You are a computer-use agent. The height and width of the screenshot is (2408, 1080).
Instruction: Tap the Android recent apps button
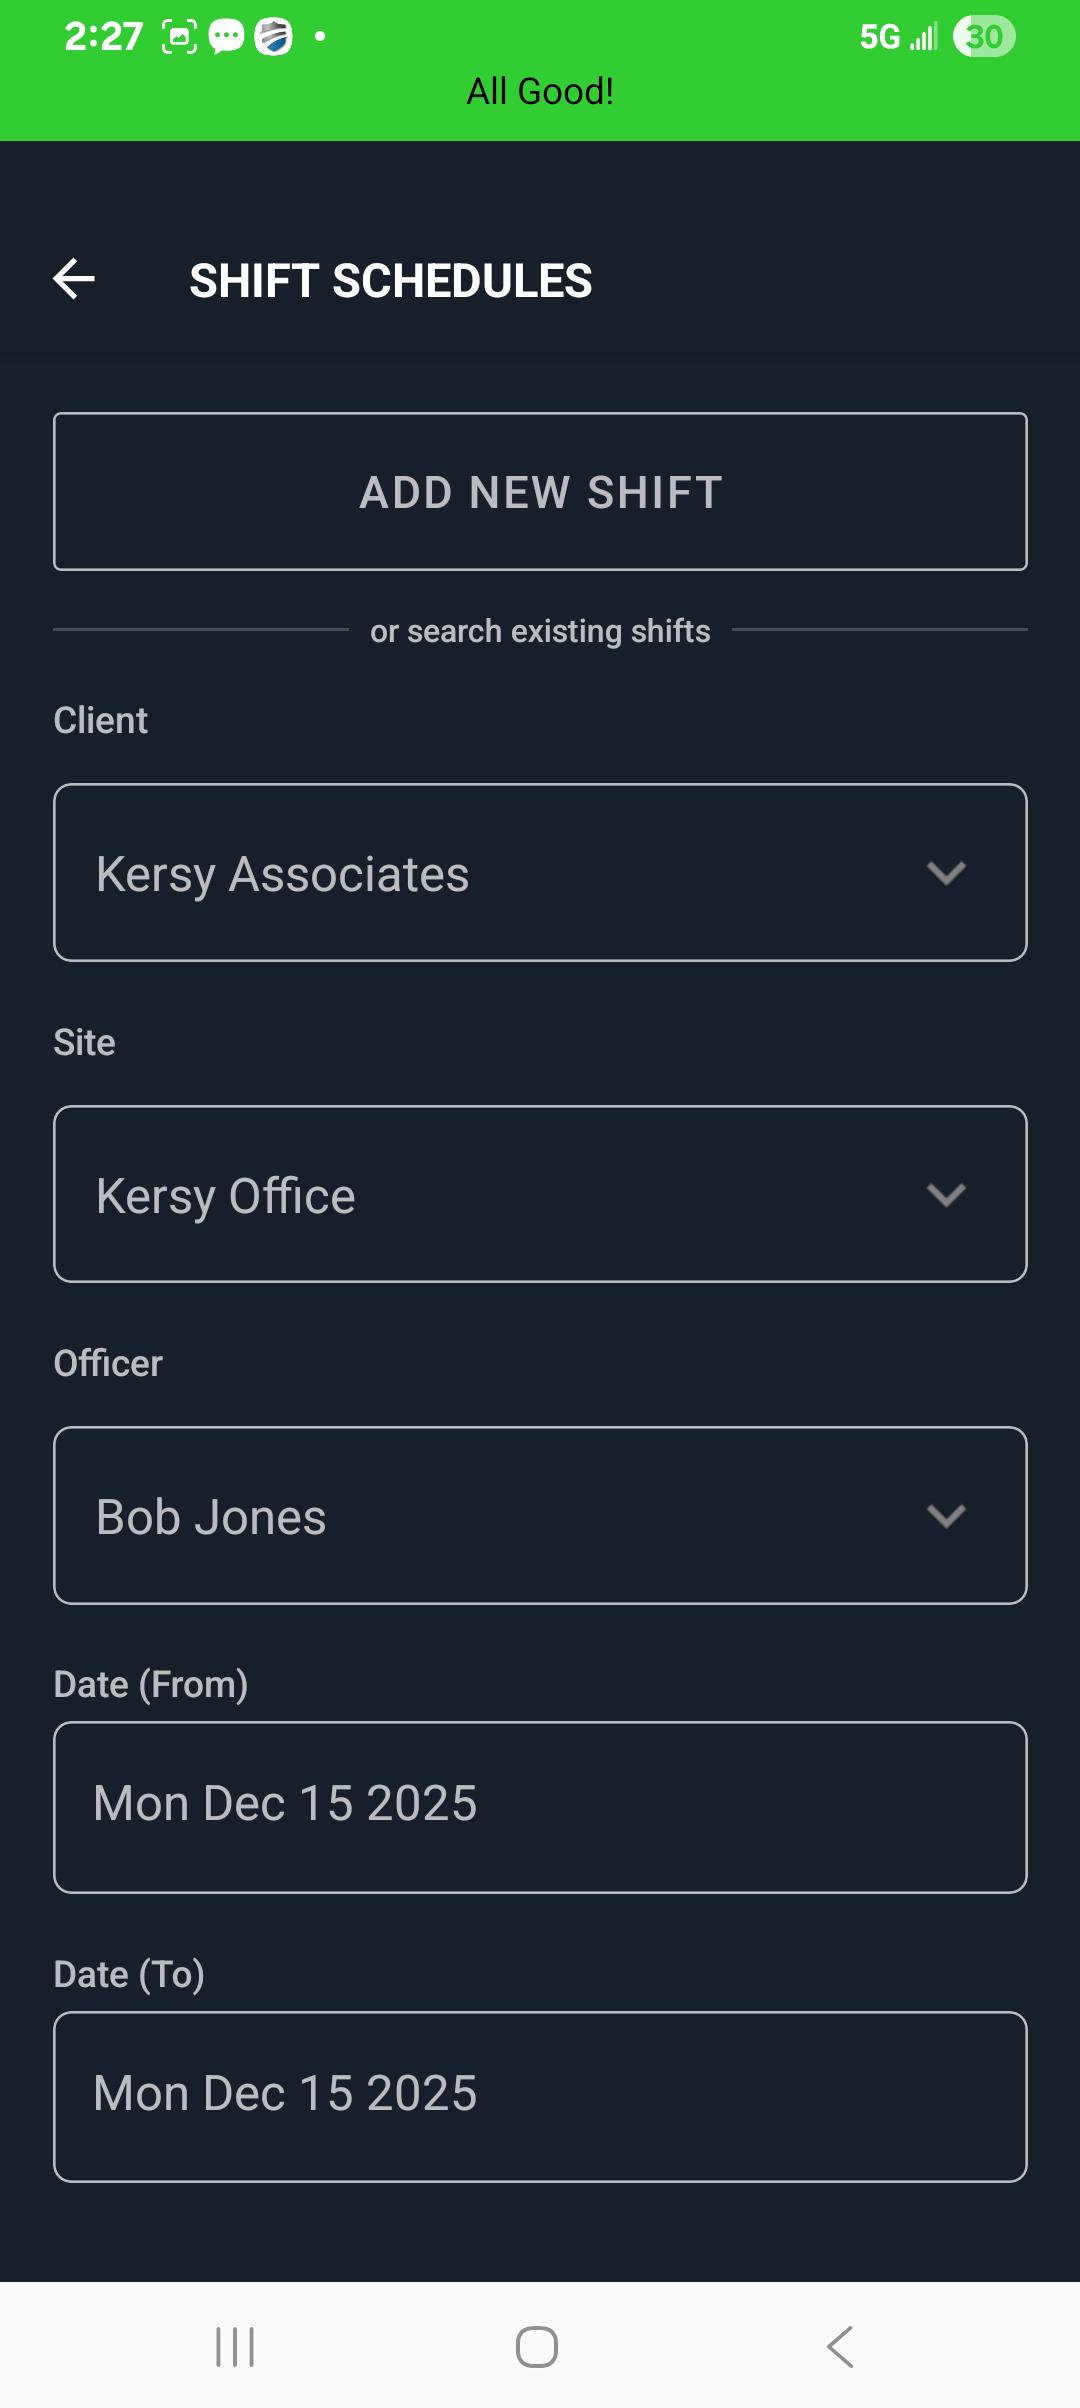click(x=235, y=2346)
